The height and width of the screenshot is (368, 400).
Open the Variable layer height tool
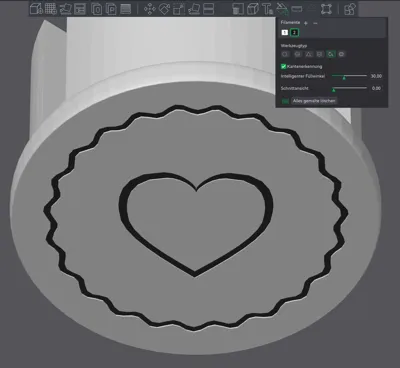coord(125,9)
